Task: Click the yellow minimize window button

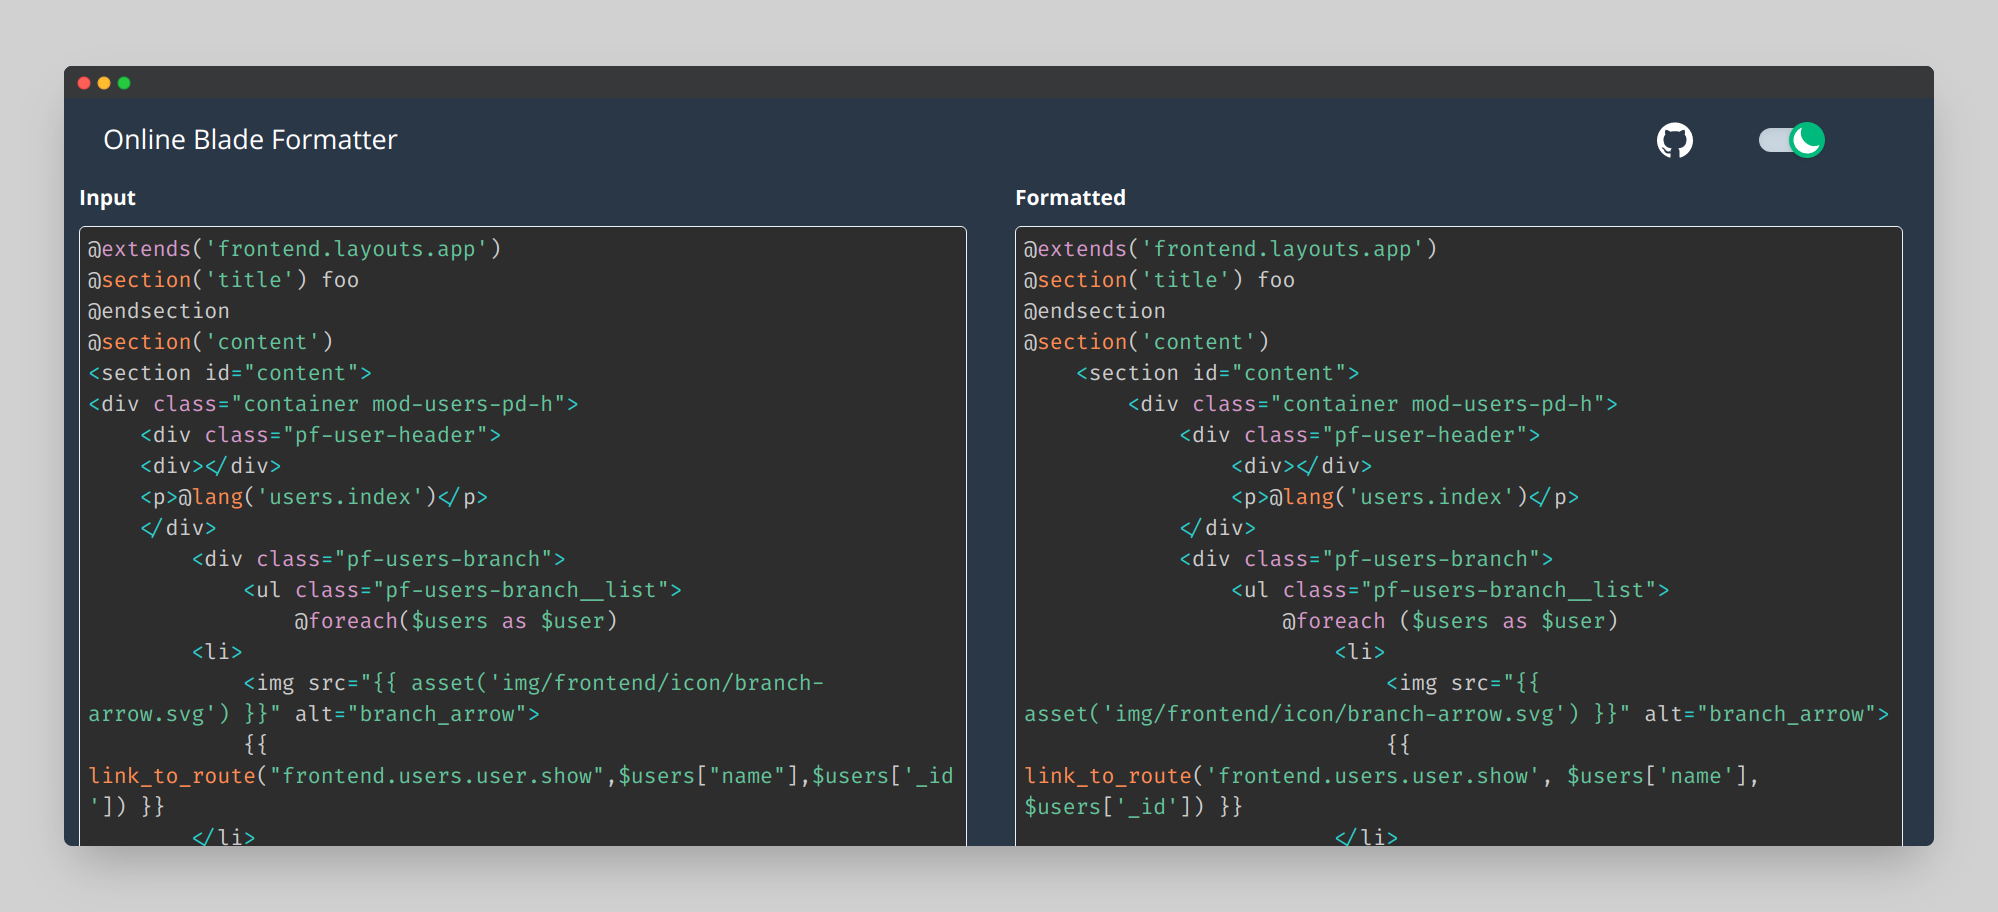Action: point(104,83)
